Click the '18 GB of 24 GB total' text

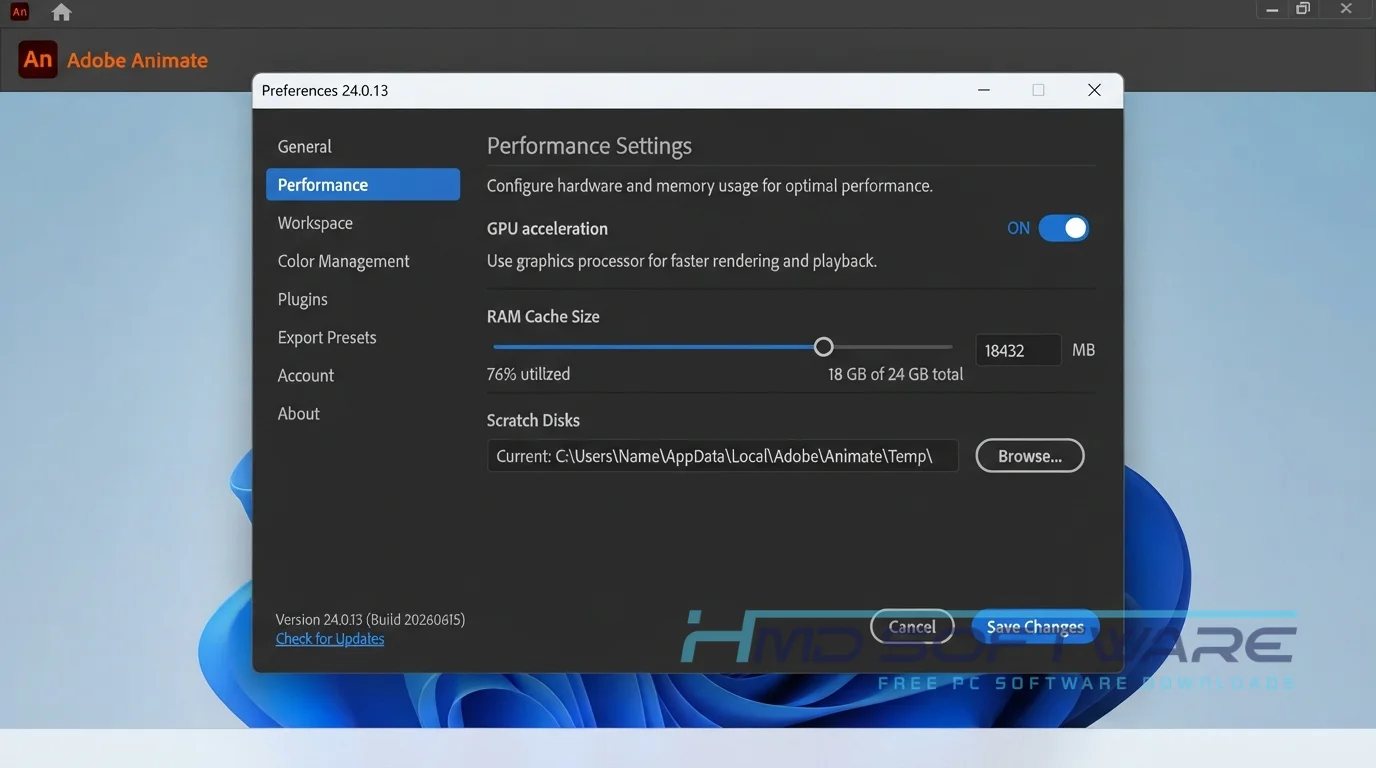[x=896, y=374]
